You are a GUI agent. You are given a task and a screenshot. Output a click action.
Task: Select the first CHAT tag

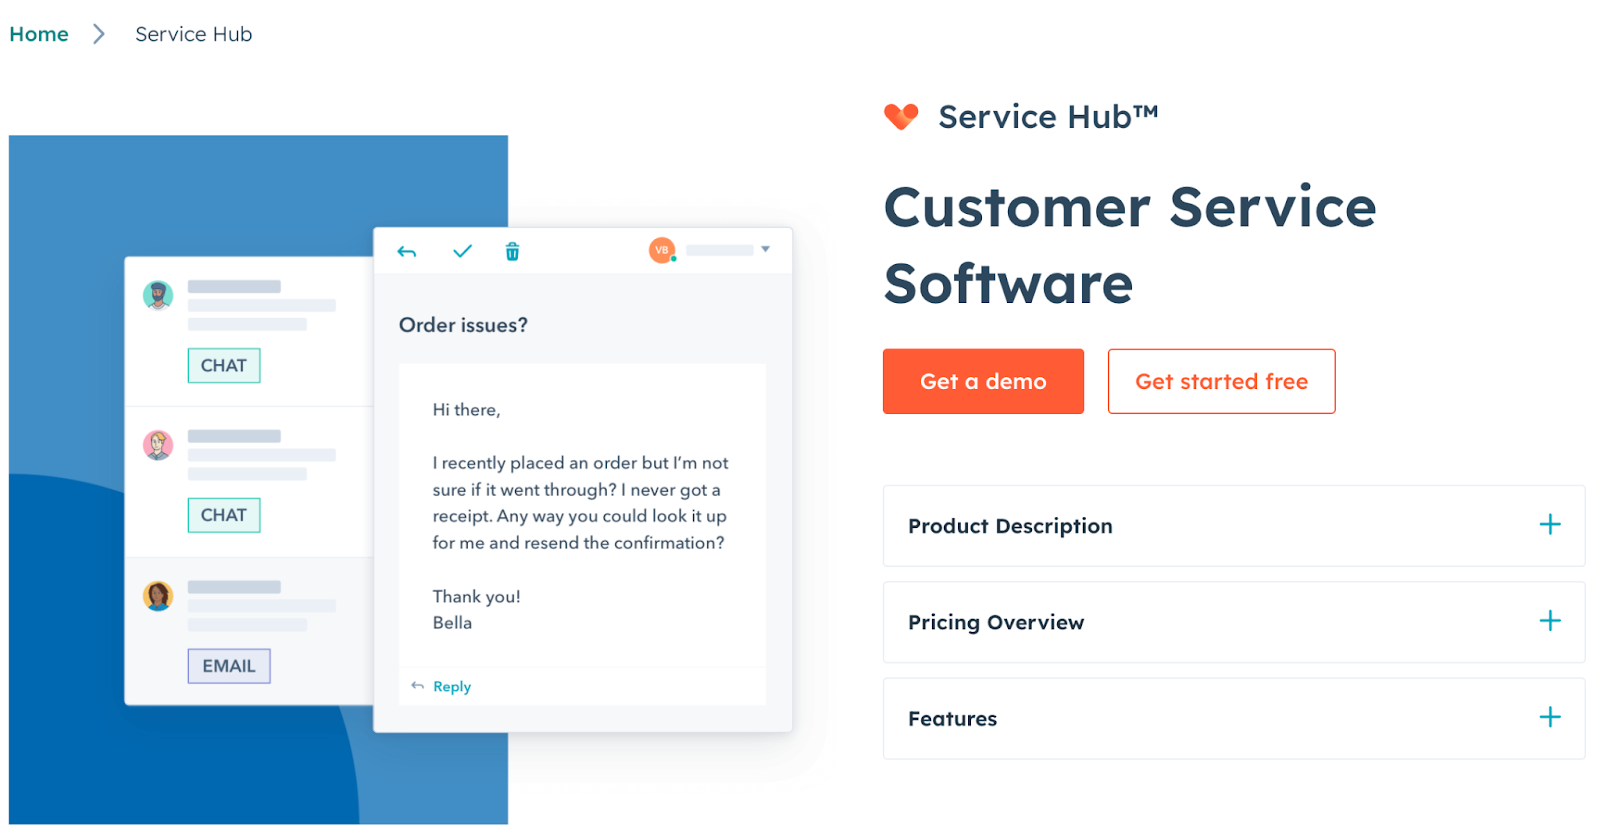(x=224, y=366)
